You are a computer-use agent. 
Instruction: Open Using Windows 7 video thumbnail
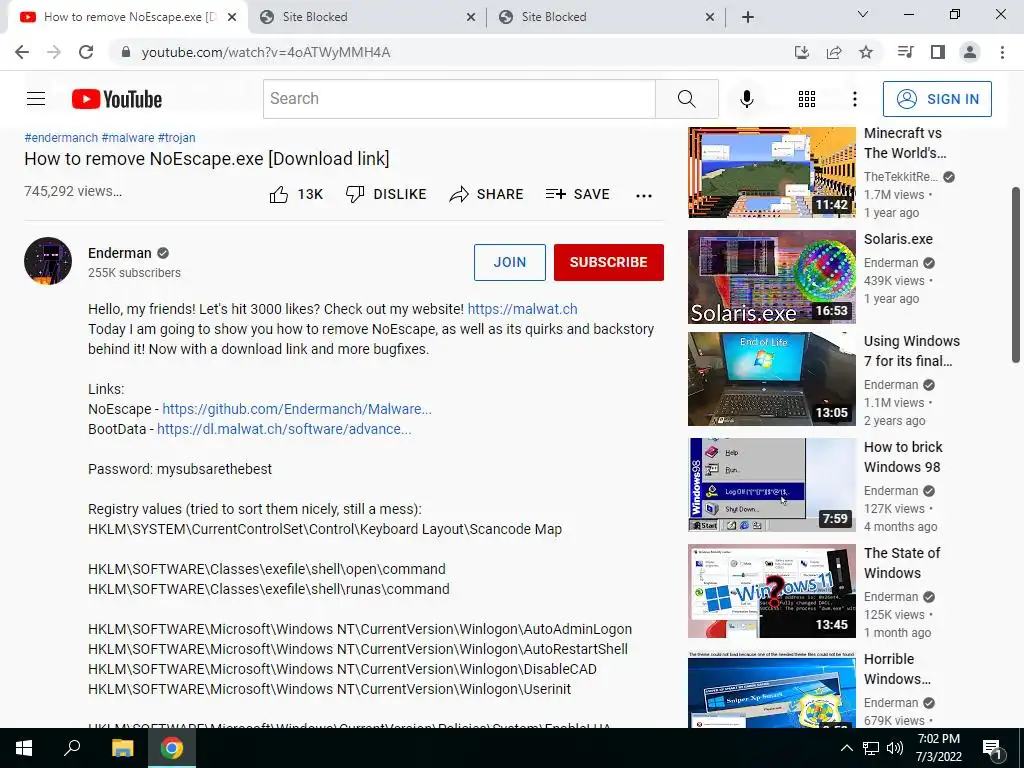(771, 379)
